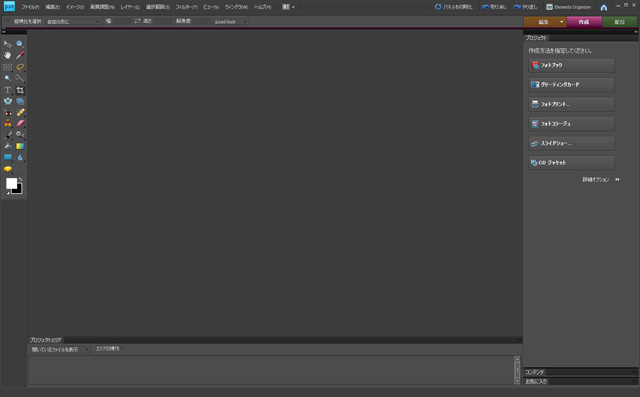The width and height of the screenshot is (640, 397).
Task: Click the pse application logo
Action: 9,6
